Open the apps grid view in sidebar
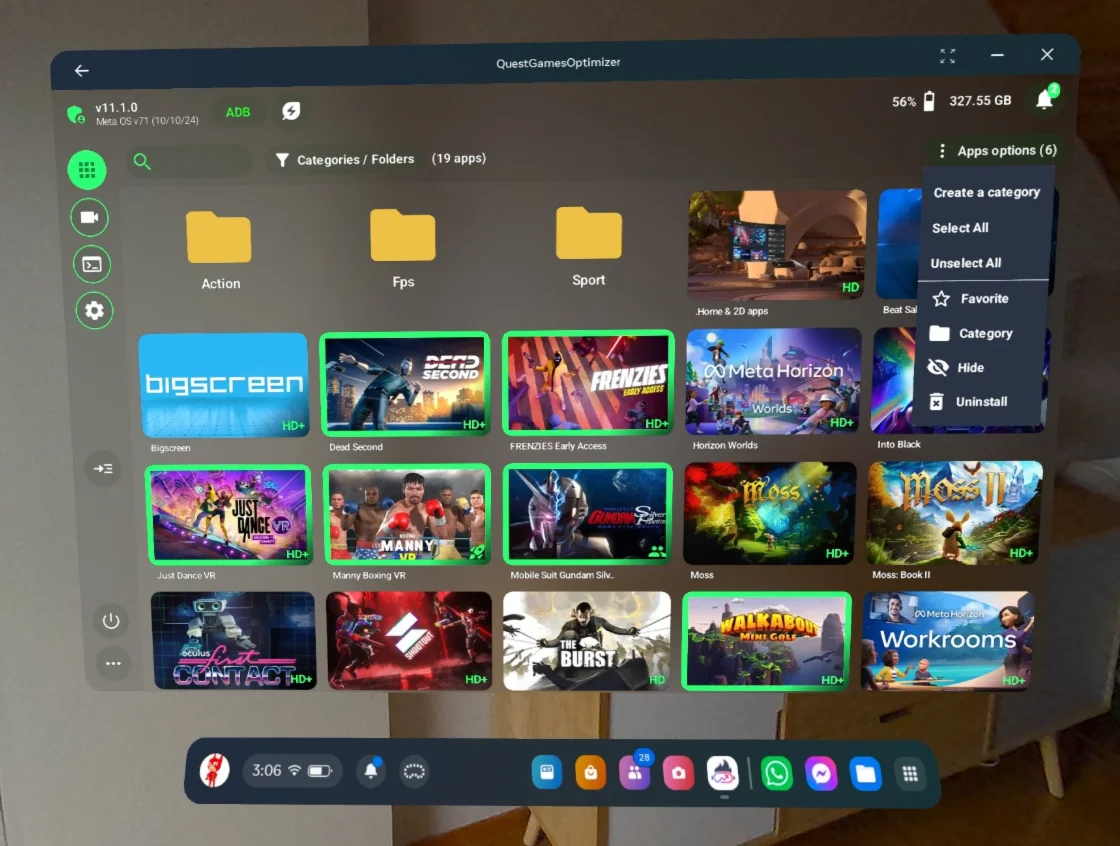The image size is (1120, 846). pyautogui.click(x=87, y=170)
